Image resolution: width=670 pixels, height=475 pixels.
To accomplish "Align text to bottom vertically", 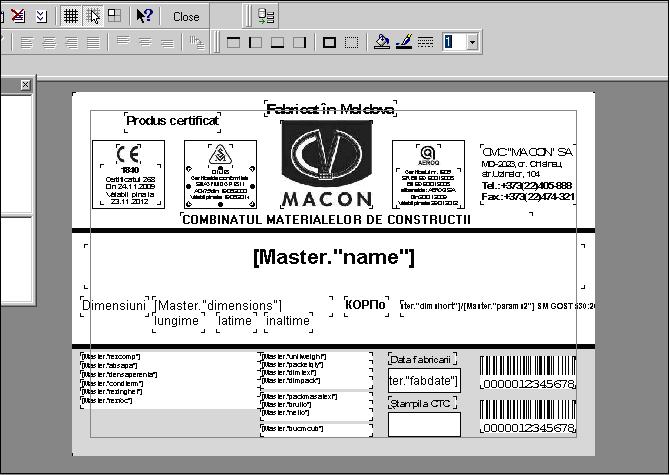I will 168,42.
